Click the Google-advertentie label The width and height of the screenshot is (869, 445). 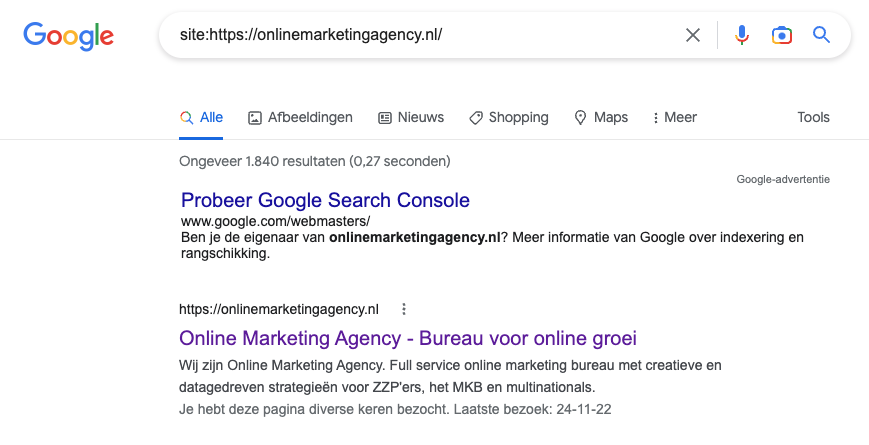(x=783, y=180)
